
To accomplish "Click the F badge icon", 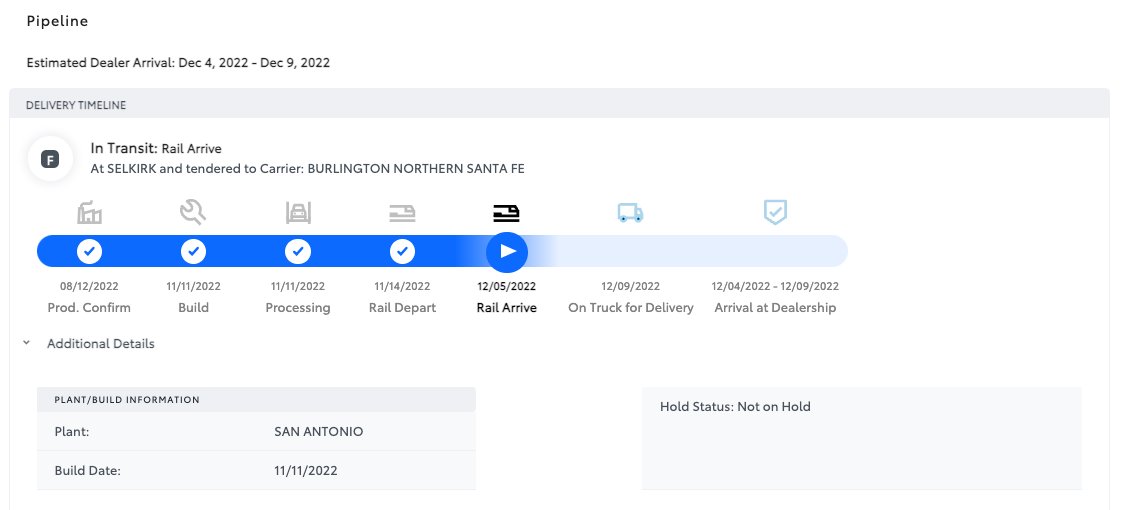I will click(50, 159).
